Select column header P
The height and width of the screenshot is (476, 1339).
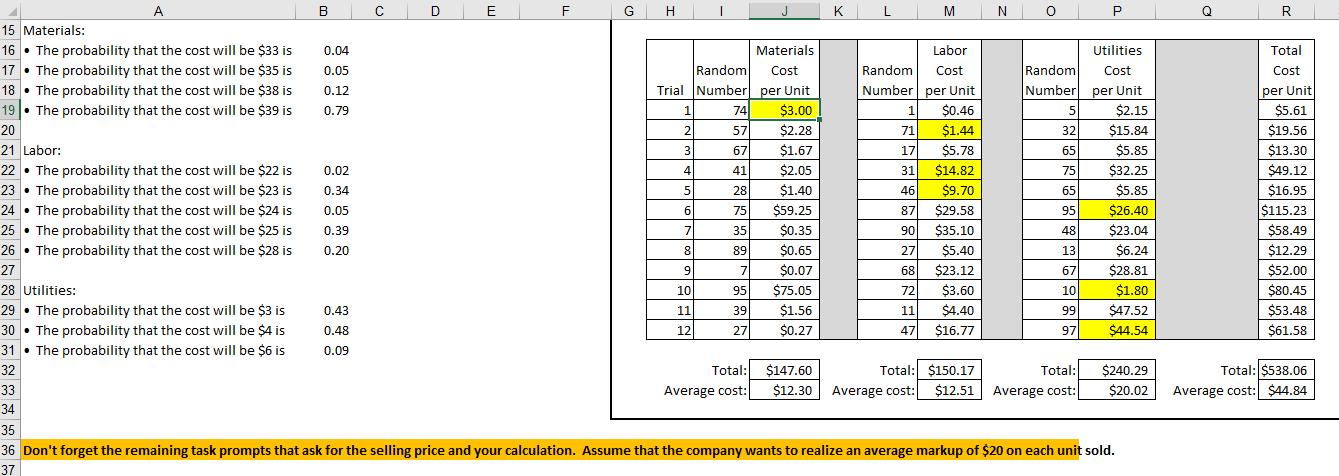point(1117,11)
